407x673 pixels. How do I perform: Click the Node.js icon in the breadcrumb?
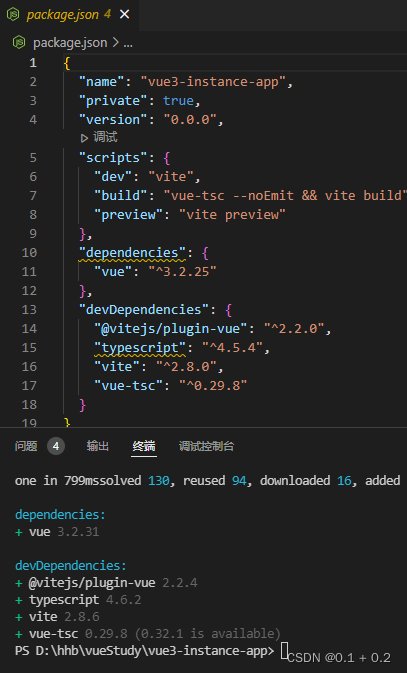[19, 42]
